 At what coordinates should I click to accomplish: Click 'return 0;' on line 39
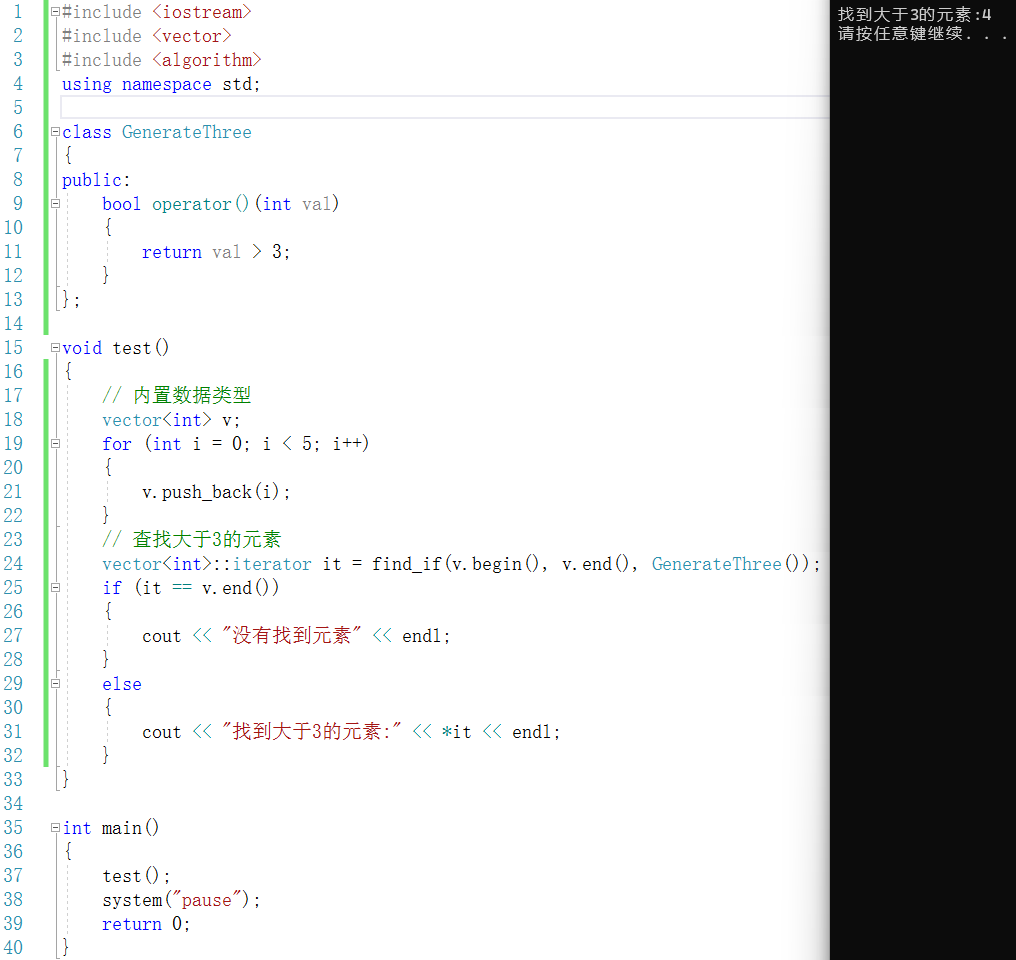point(146,924)
